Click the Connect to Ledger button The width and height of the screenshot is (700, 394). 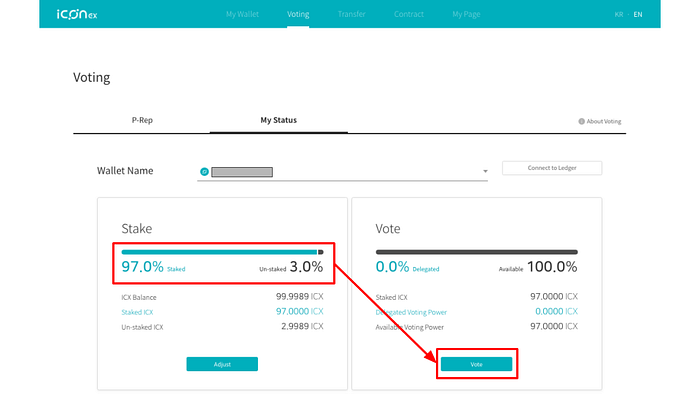point(552,168)
